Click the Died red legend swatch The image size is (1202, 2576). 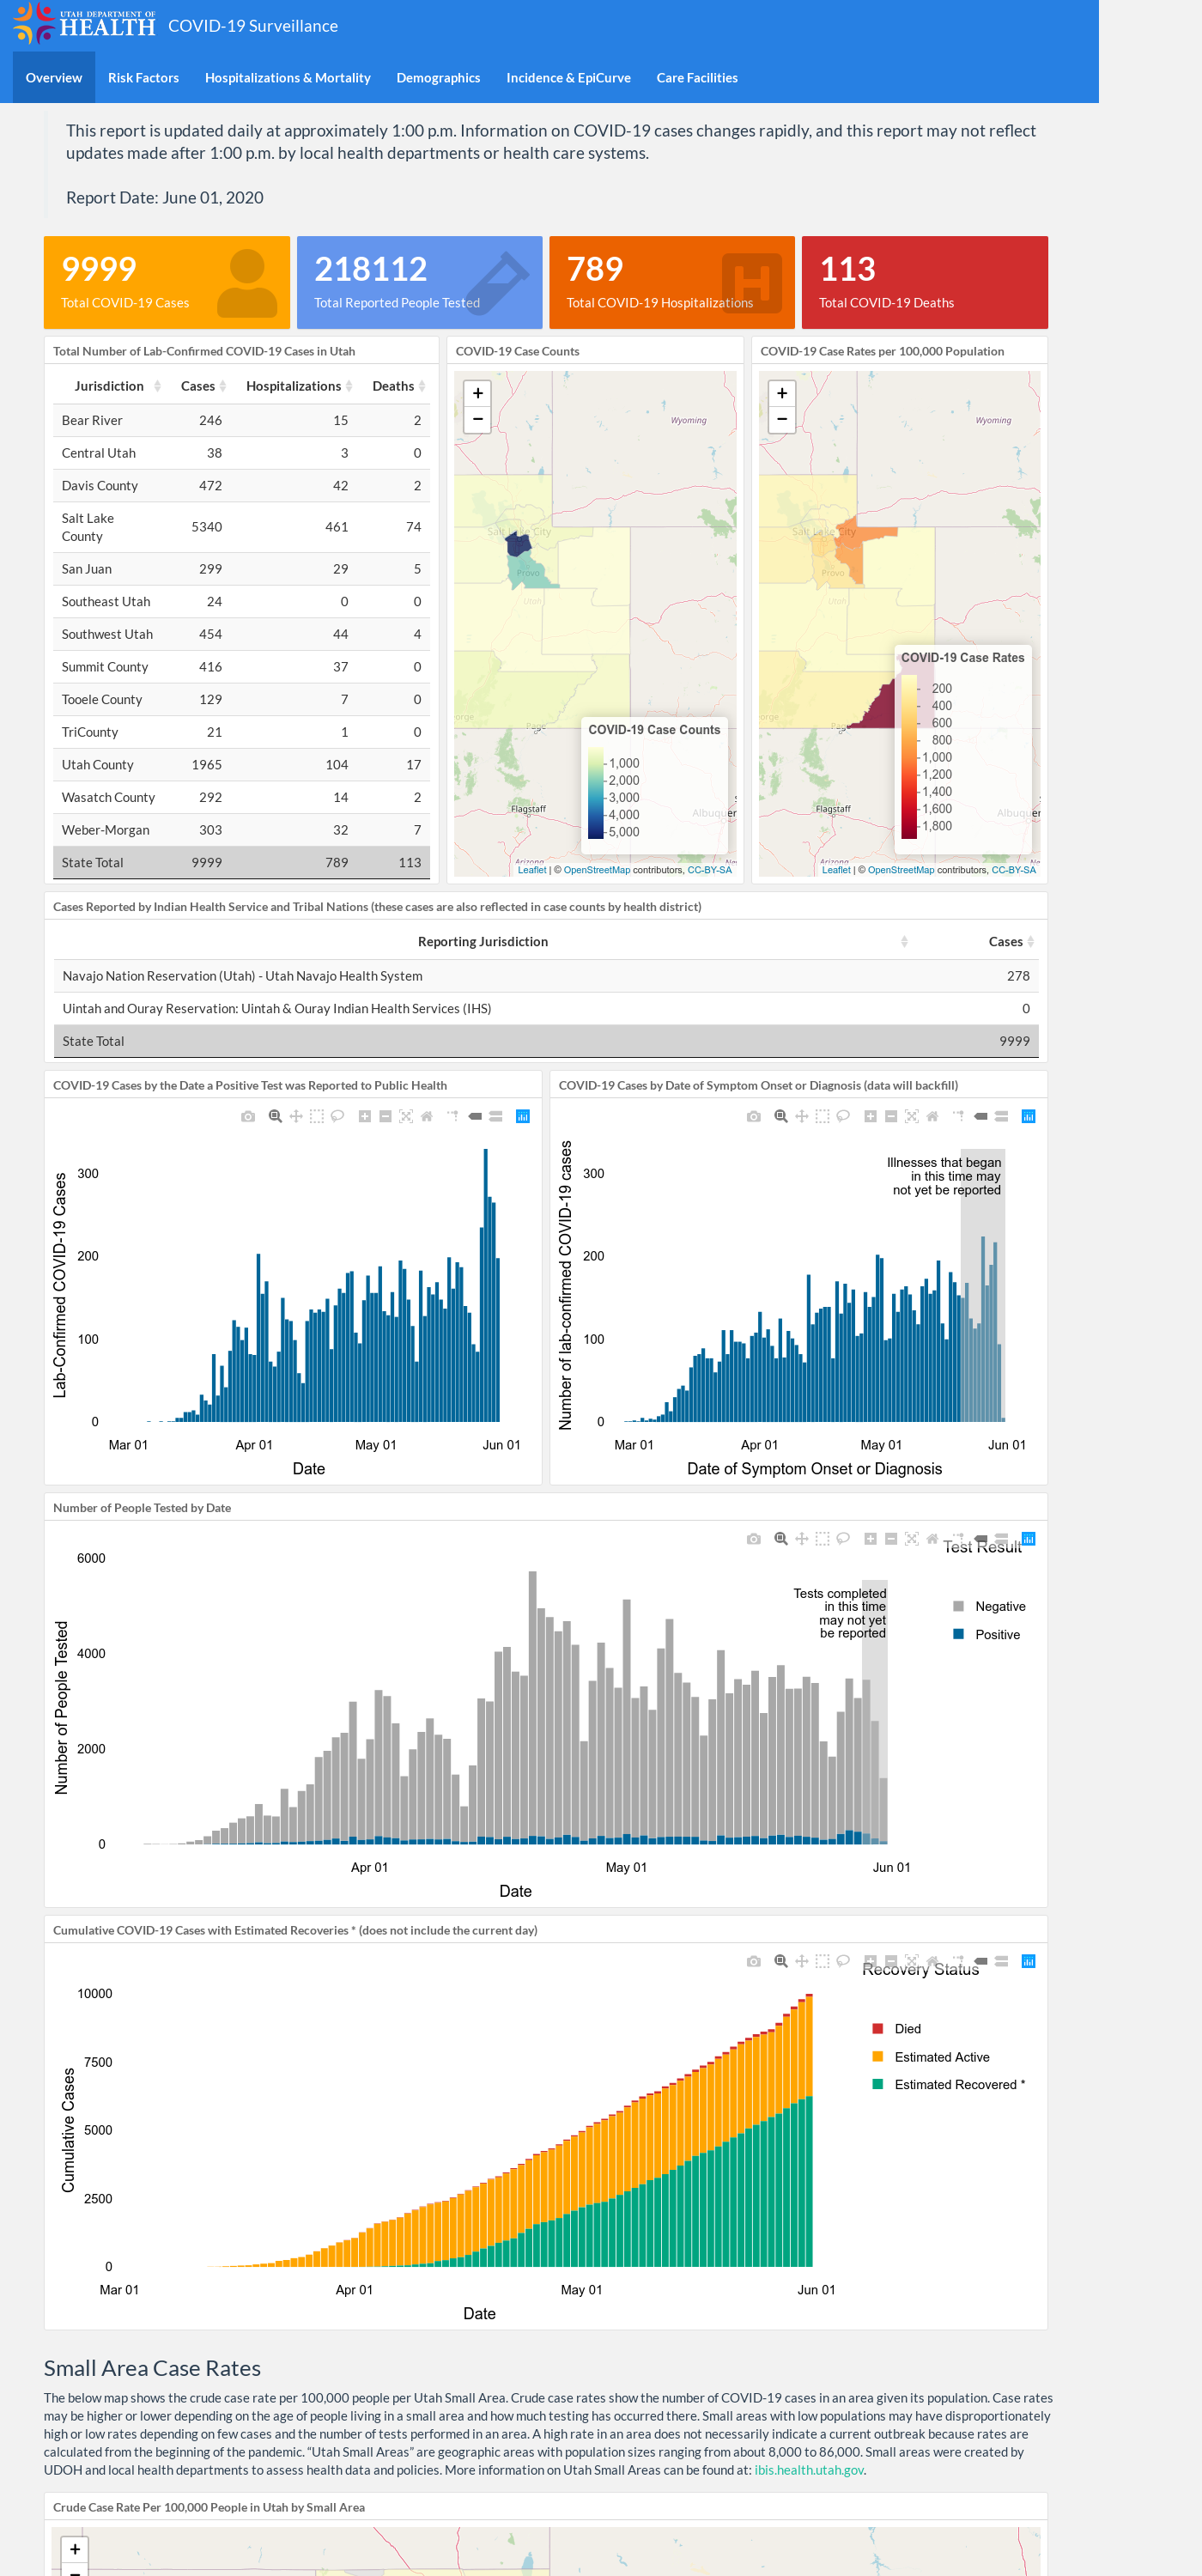[878, 2029]
